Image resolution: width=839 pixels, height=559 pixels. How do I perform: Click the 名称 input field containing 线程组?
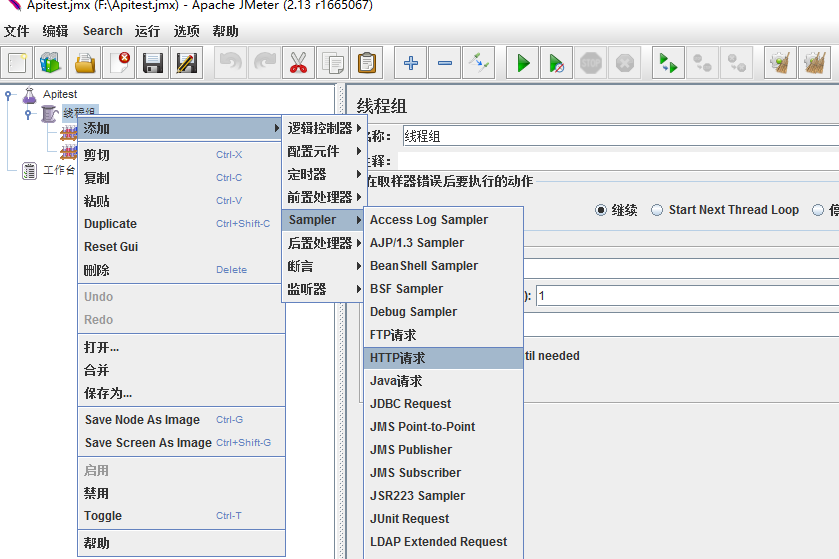pyautogui.click(x=620, y=136)
